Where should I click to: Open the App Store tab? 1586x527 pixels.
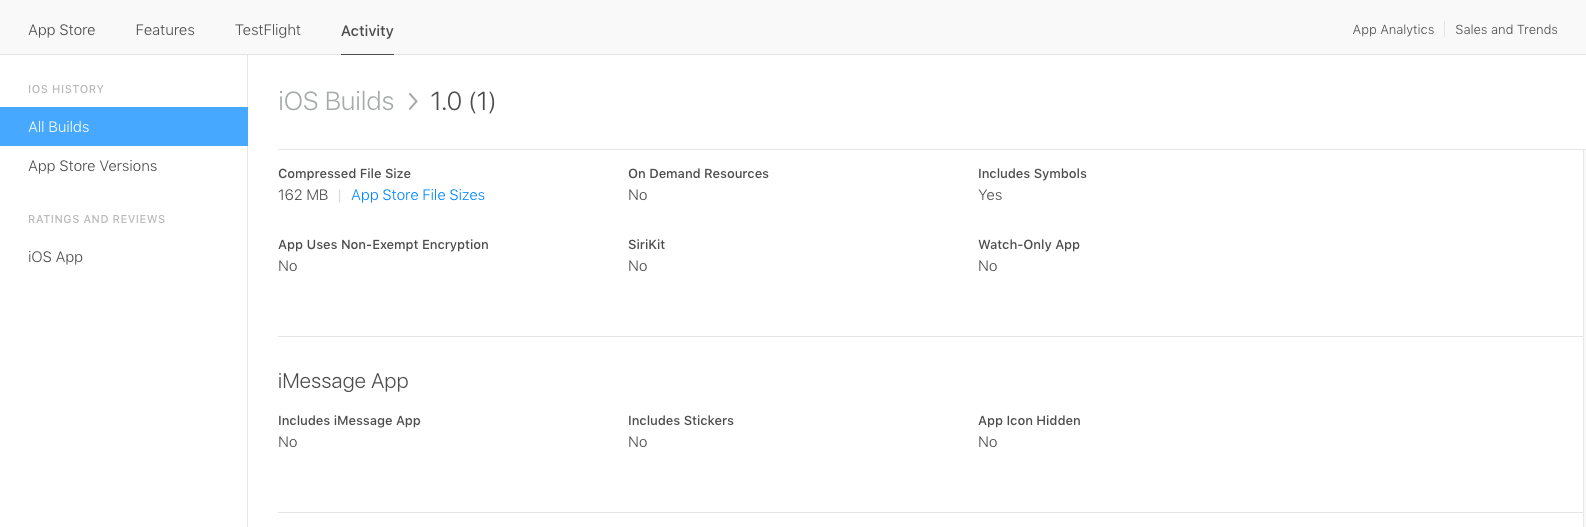pyautogui.click(x=62, y=30)
